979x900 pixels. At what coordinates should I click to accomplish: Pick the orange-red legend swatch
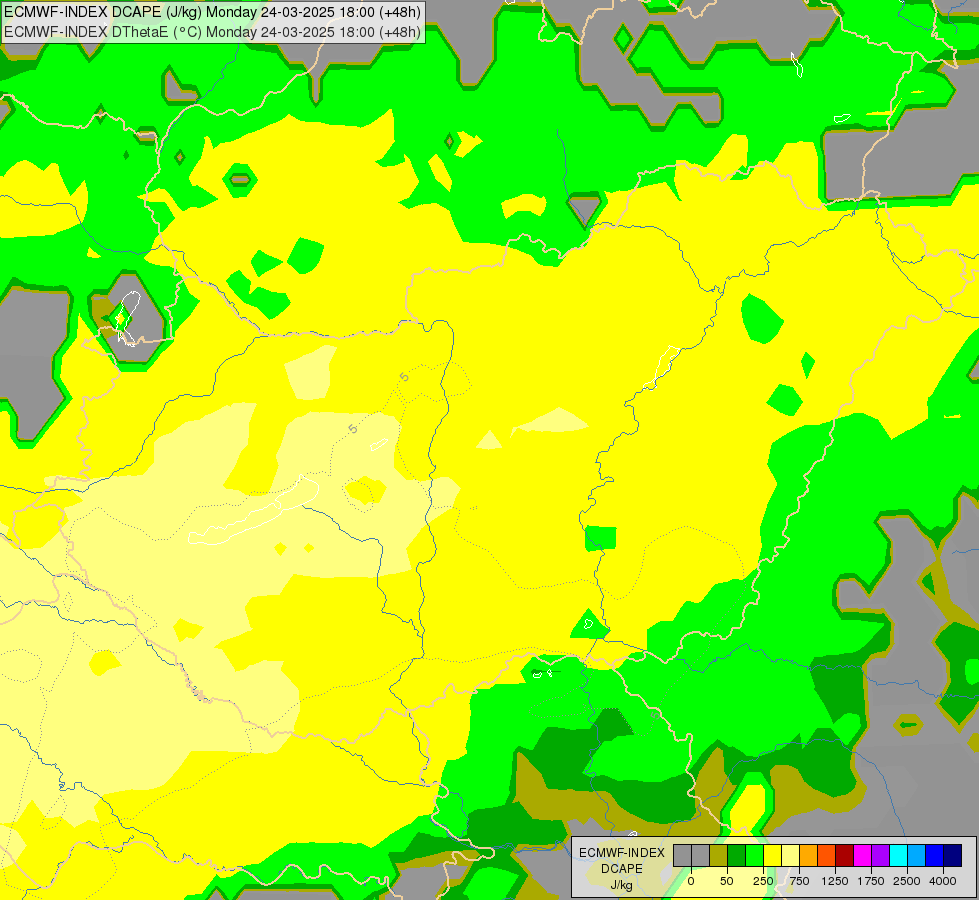[827, 855]
